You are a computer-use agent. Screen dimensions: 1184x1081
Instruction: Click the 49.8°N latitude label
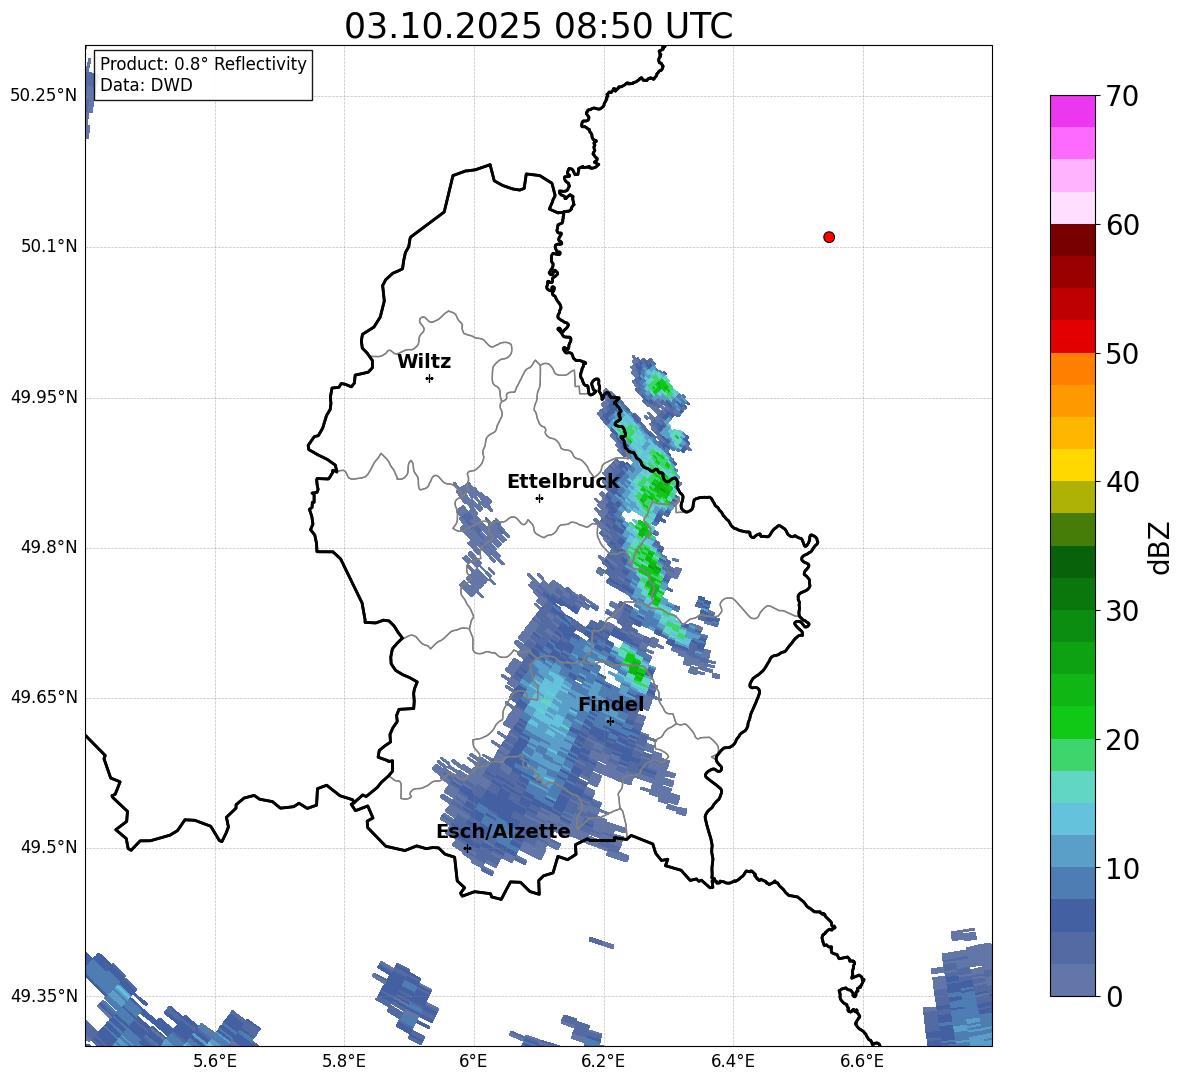49,547
